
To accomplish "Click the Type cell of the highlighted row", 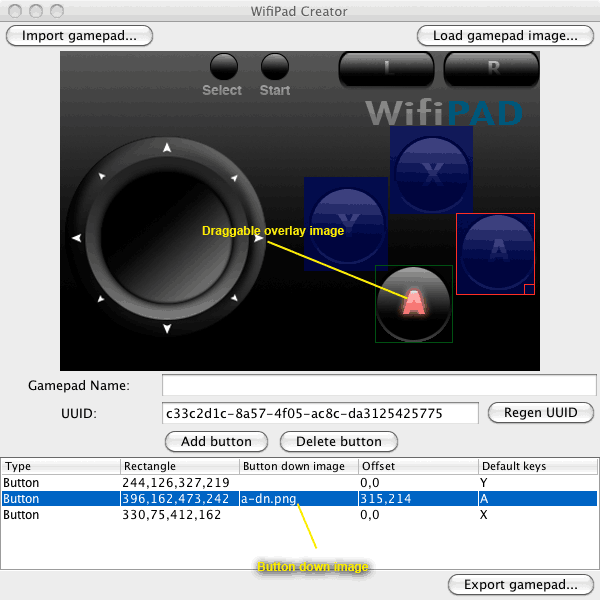I will click(60, 499).
